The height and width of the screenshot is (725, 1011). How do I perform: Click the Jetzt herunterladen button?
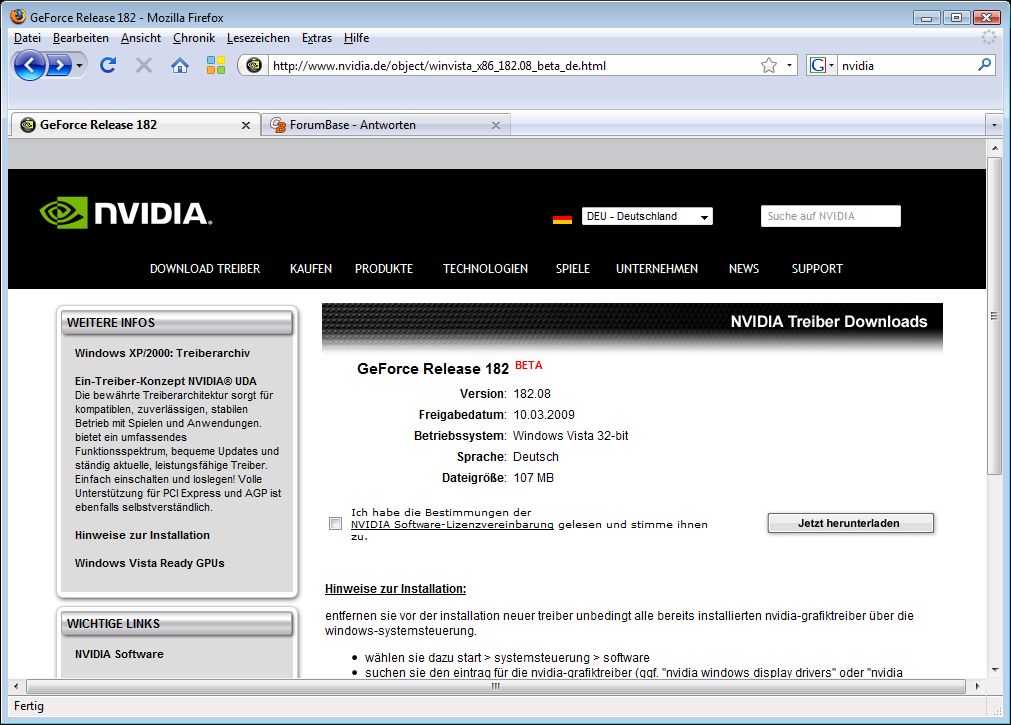[x=850, y=523]
